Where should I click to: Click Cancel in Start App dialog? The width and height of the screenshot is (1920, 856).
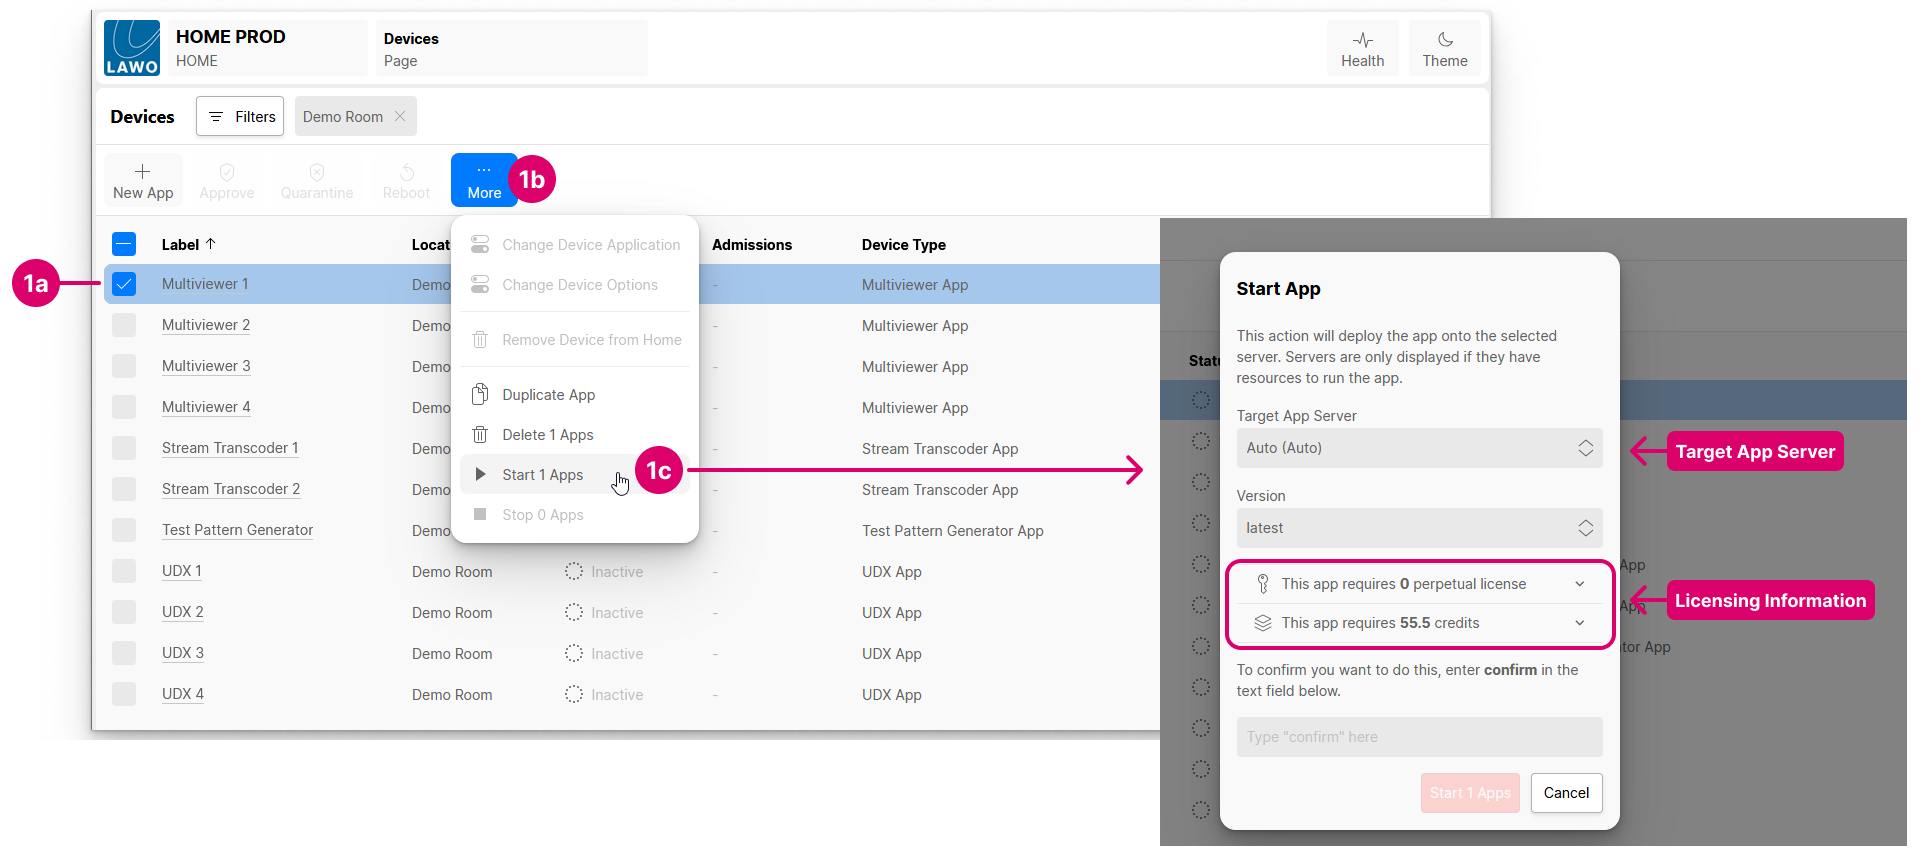(1566, 793)
